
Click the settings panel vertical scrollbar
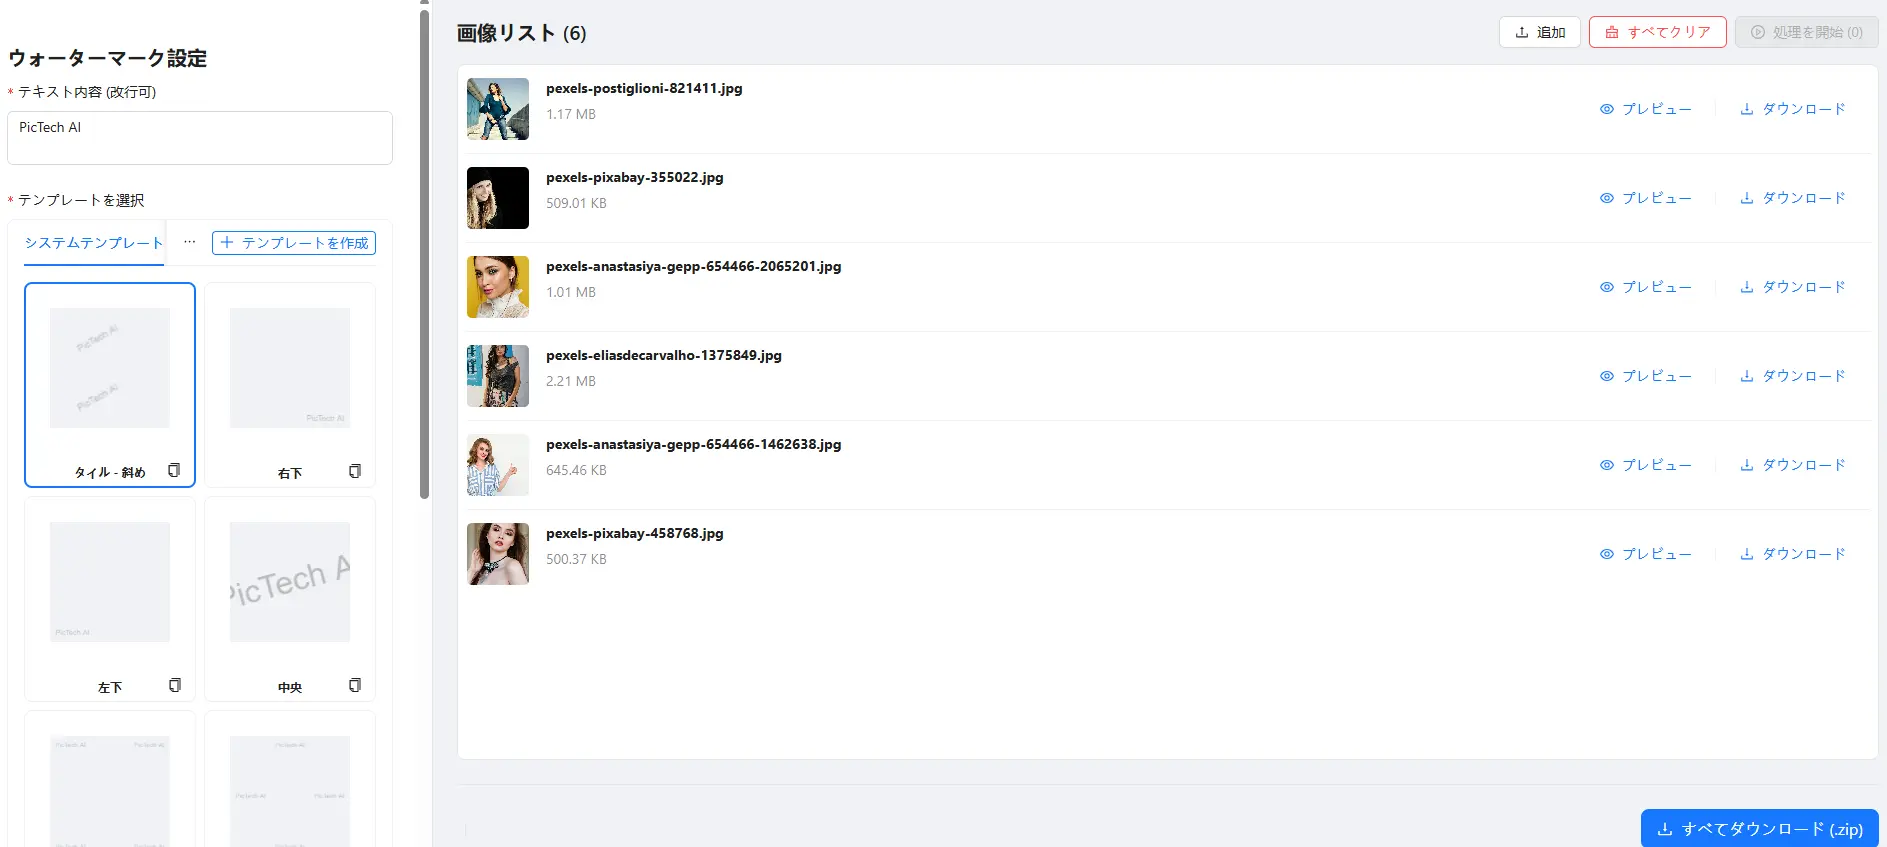click(x=424, y=254)
